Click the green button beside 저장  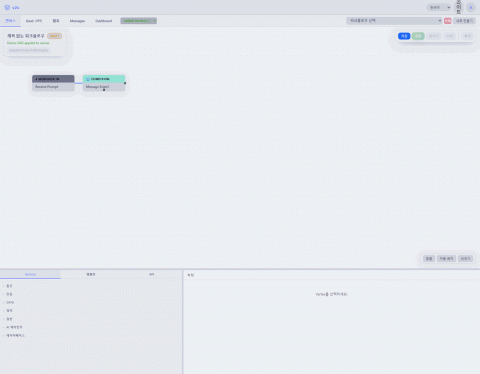pyautogui.click(x=418, y=36)
